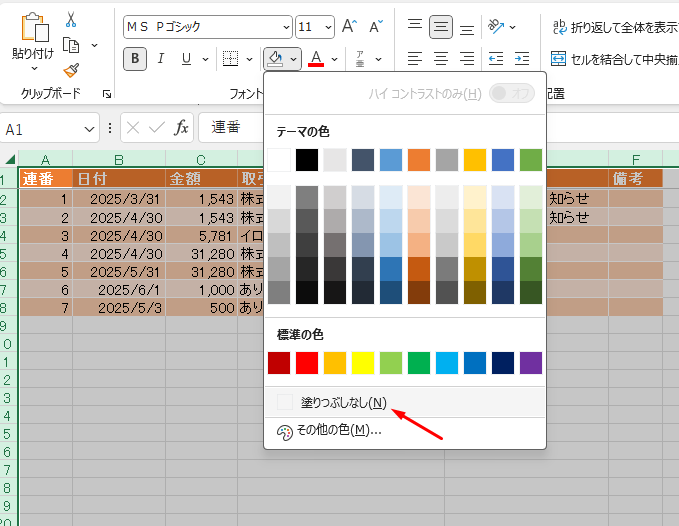Select the Format Painter brush
The image size is (679, 526).
[71, 70]
